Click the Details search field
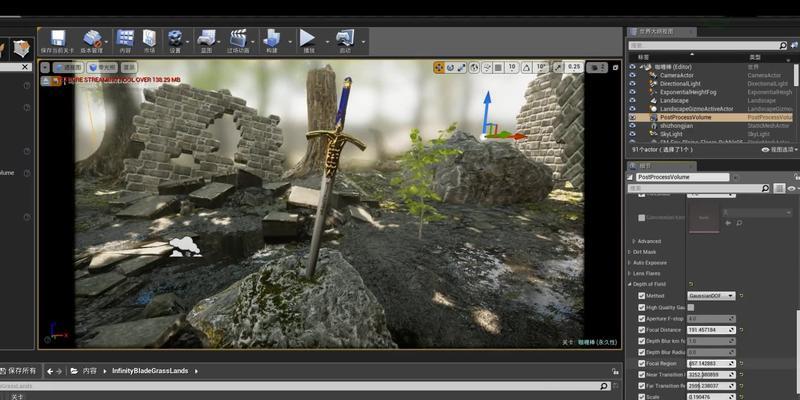Image resolution: width=800 pixels, height=400 pixels. [x=699, y=188]
